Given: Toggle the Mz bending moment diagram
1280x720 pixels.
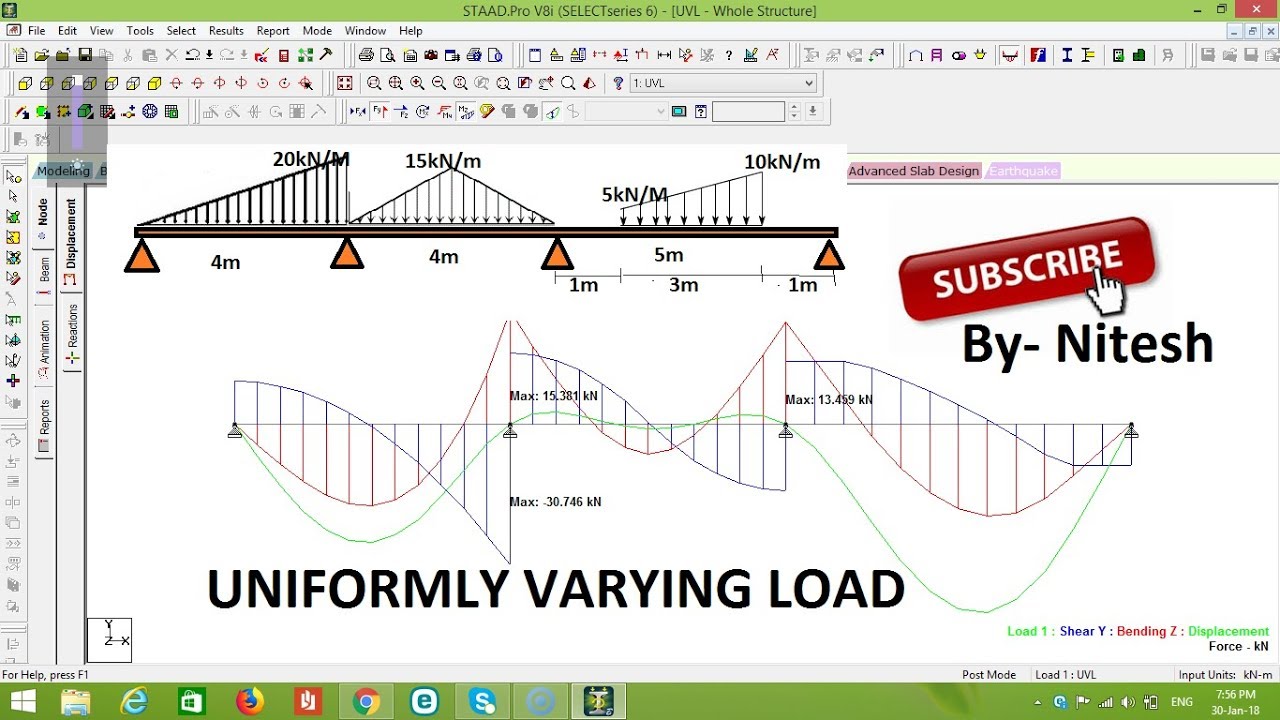Looking at the screenshot, I should point(465,112).
